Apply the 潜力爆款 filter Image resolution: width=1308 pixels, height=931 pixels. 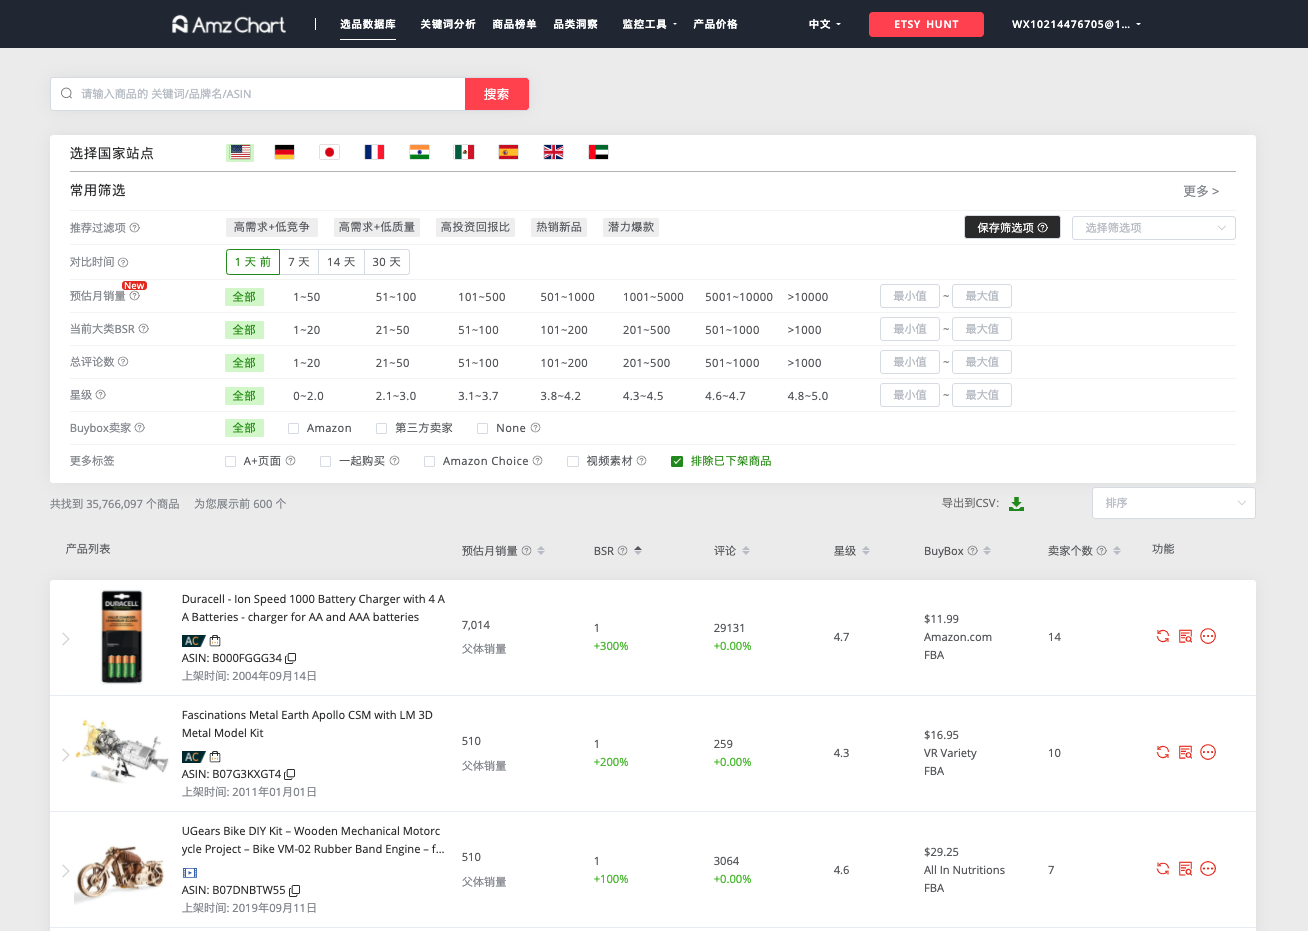point(631,227)
